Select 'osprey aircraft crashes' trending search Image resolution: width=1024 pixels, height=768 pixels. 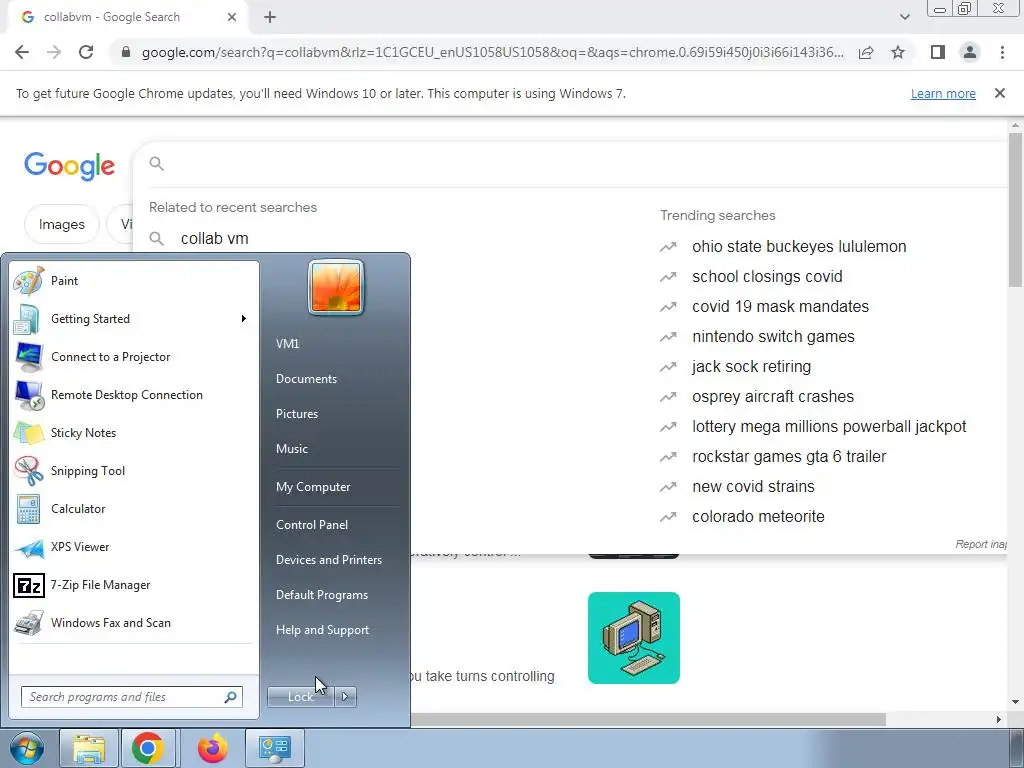(x=773, y=396)
